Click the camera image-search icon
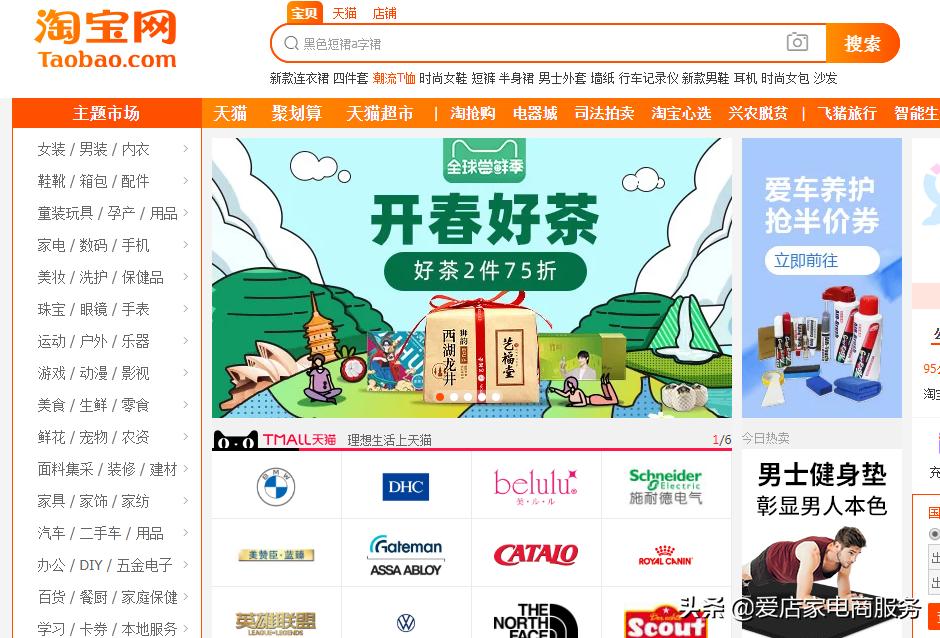This screenshot has height=638, width=940. pyautogui.click(x=797, y=42)
